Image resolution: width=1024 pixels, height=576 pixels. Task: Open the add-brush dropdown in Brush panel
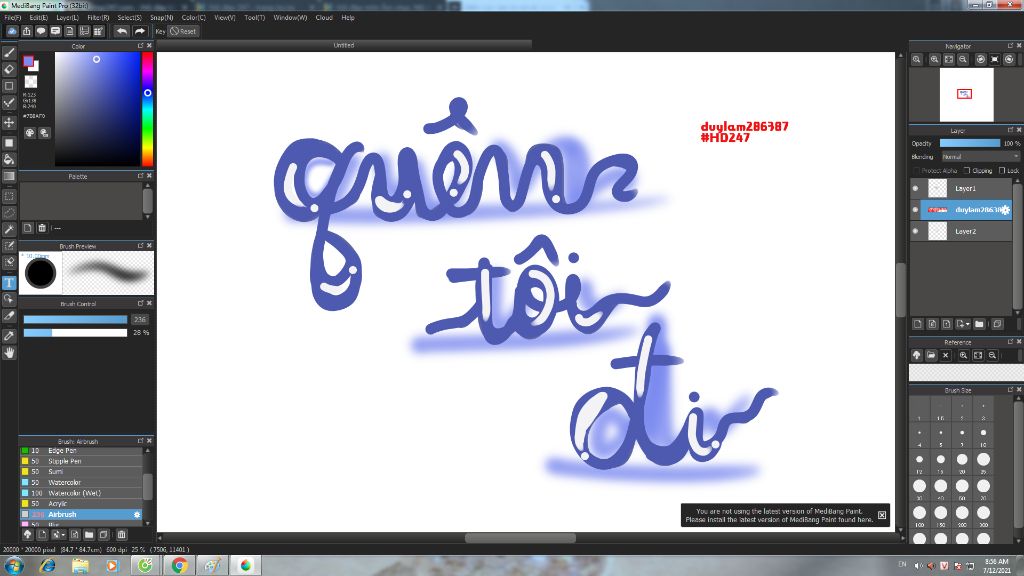(58, 535)
